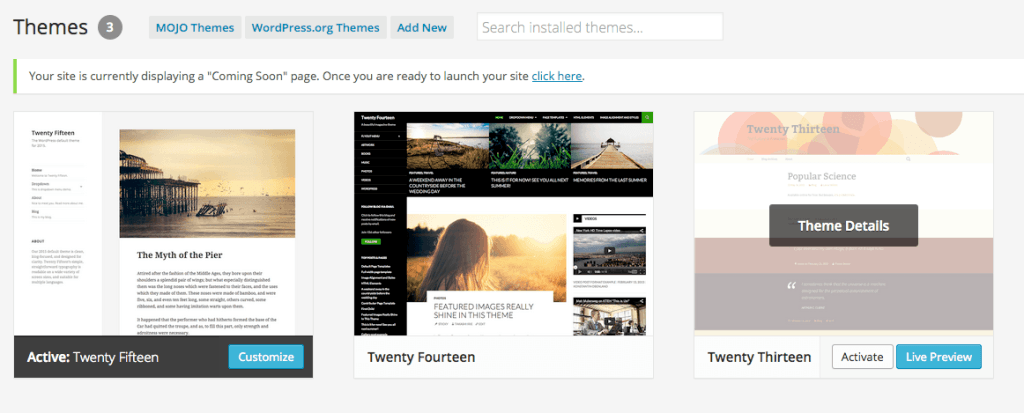Select the Twenty Fifteen theme screenshot
This screenshot has height=413, width=1024.
(x=163, y=223)
